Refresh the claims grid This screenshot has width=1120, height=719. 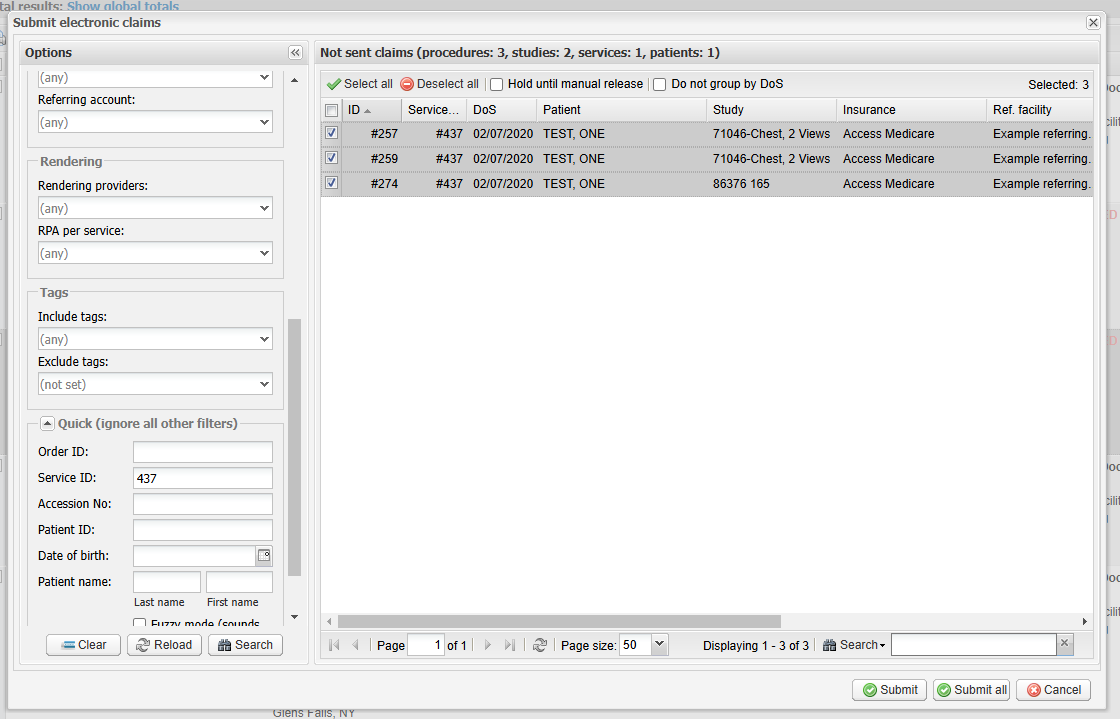pyautogui.click(x=540, y=646)
